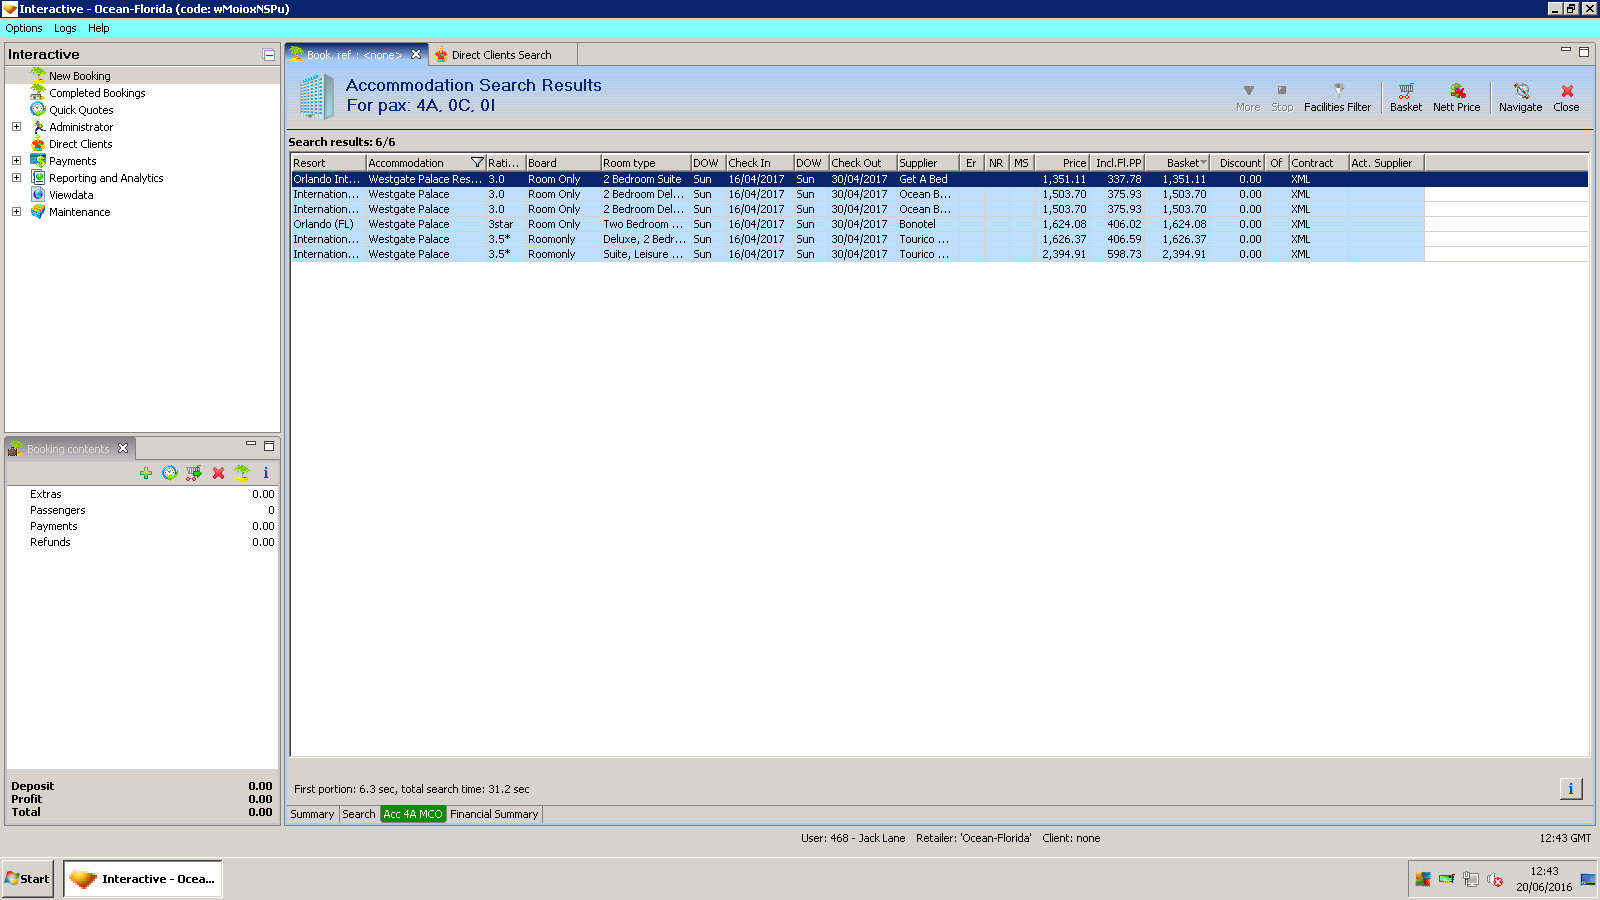Expand the Payments tree node
The height and width of the screenshot is (900, 1600).
[16, 161]
